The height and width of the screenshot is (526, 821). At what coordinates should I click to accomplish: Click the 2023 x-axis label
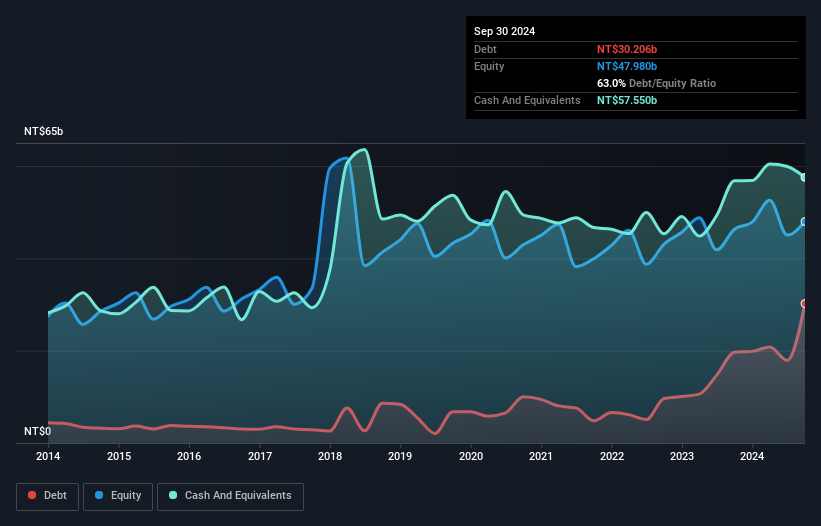pos(682,456)
